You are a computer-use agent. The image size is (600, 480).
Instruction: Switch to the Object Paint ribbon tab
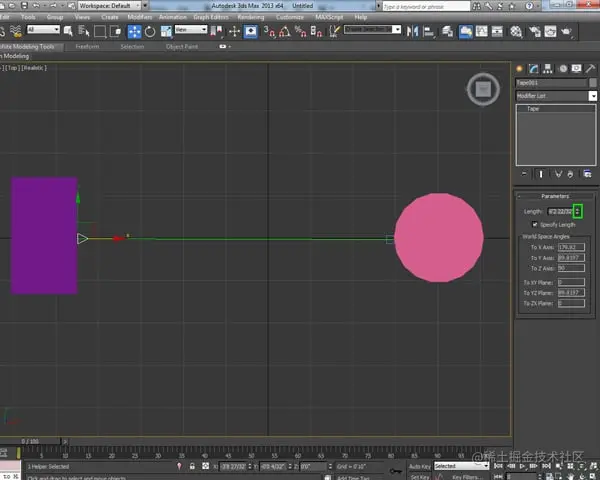click(182, 47)
